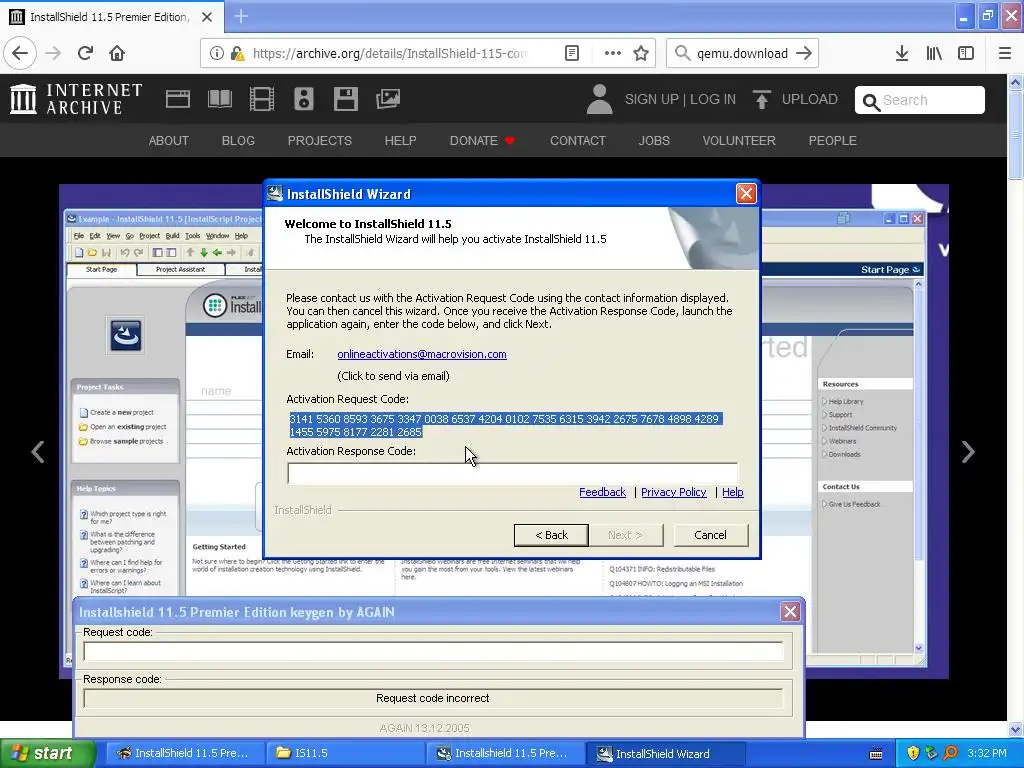Click SIGN UP link

coord(652,99)
